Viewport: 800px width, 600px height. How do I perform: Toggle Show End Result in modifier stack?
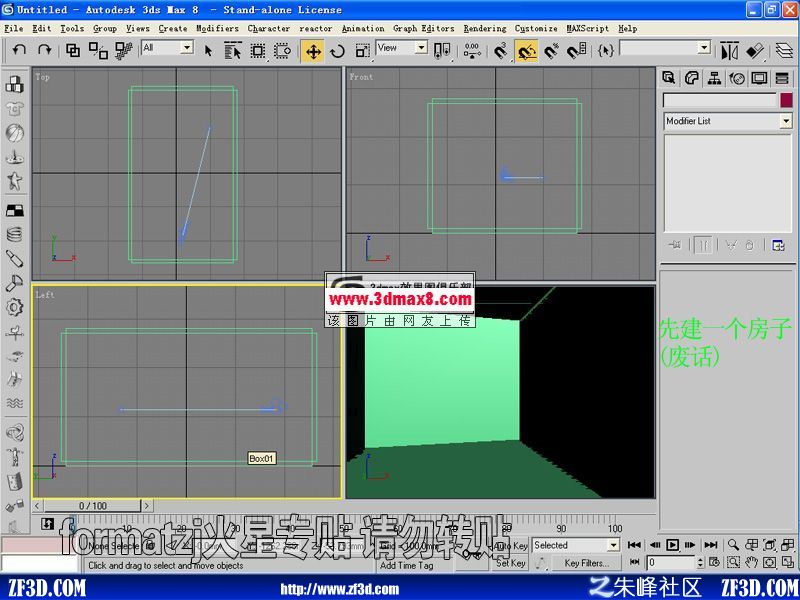click(703, 245)
